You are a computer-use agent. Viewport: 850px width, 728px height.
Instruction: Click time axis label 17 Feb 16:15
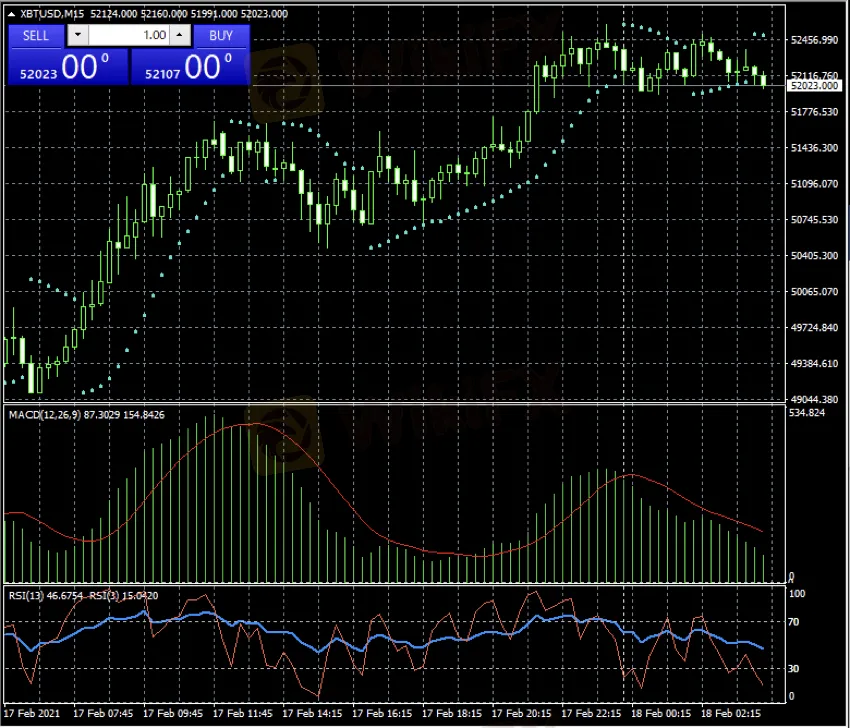(382, 713)
